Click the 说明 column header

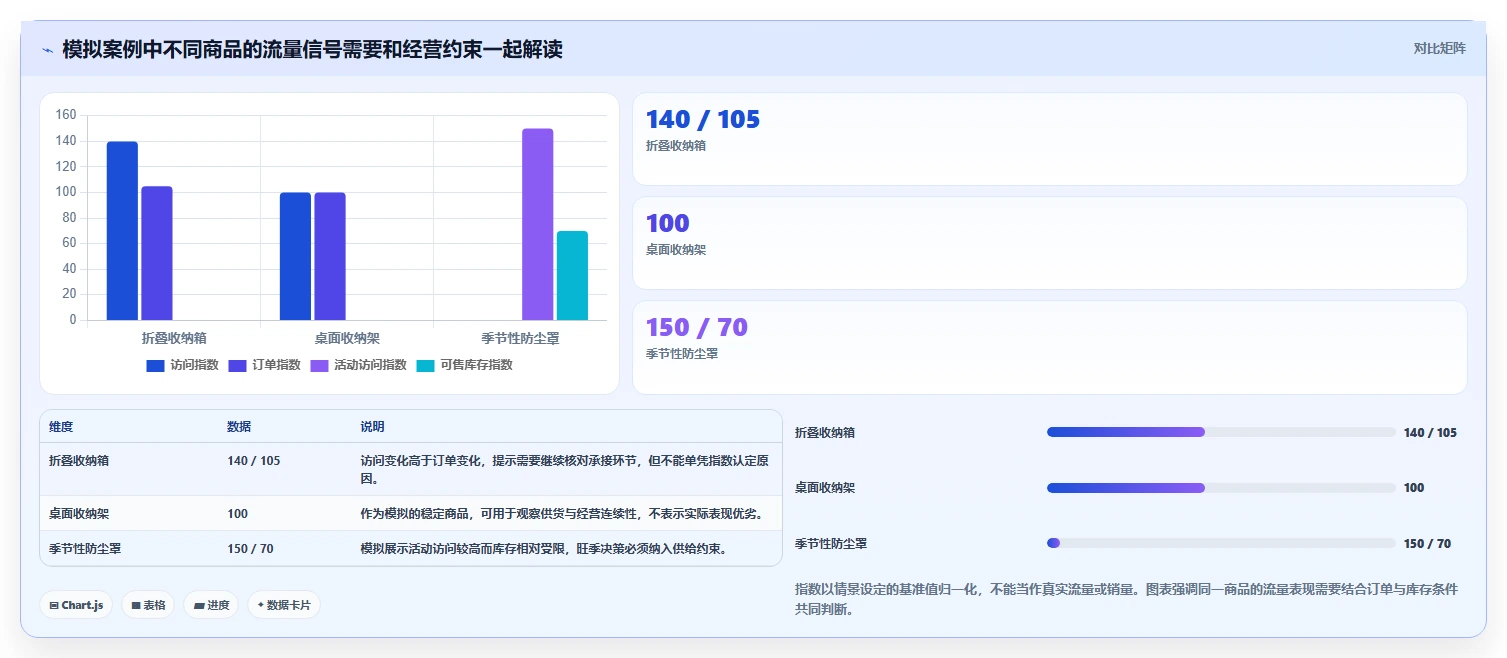pyautogui.click(x=372, y=427)
